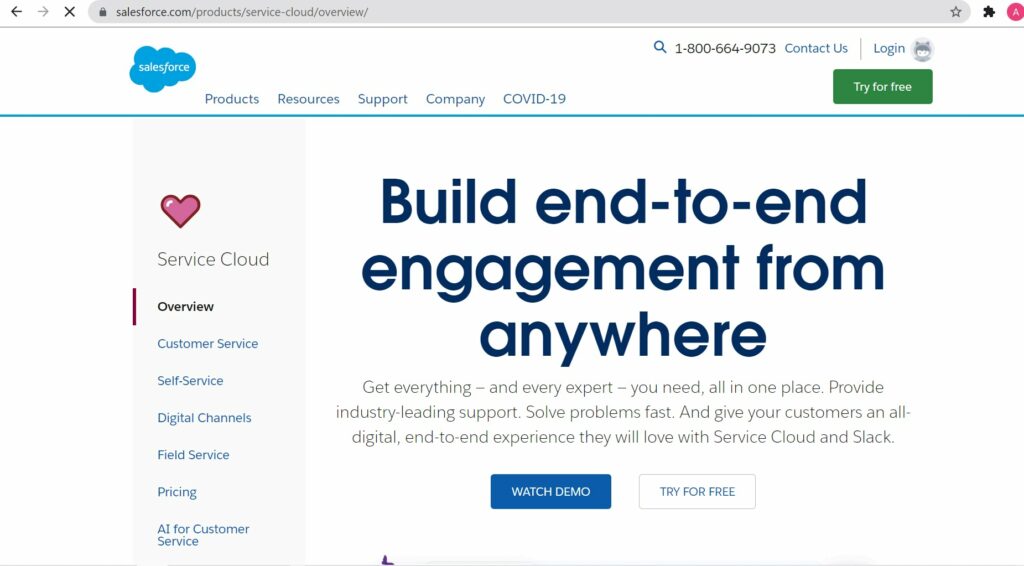Image resolution: width=1024 pixels, height=566 pixels.
Task: Go back with the browser back arrow
Action: [x=16, y=12]
